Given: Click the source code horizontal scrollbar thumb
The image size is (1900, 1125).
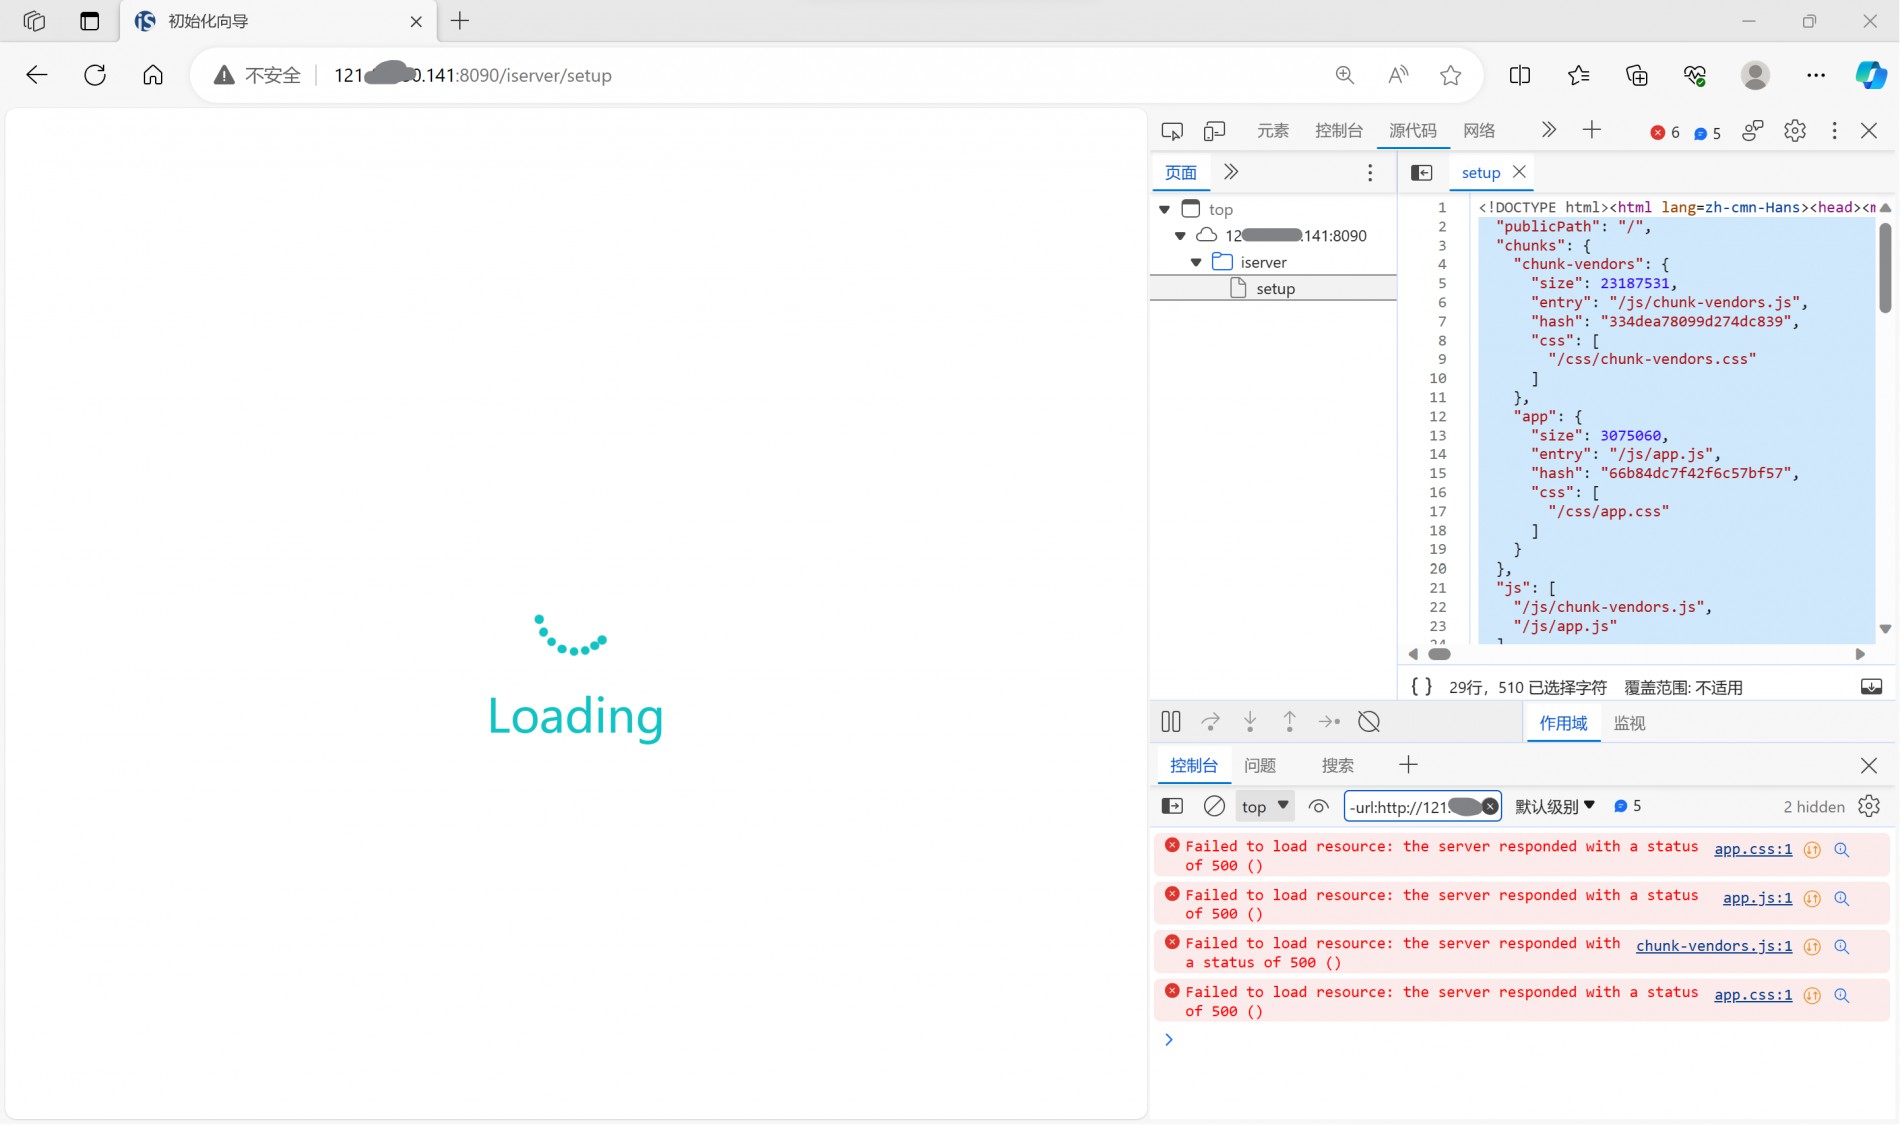Looking at the screenshot, I should (1439, 654).
